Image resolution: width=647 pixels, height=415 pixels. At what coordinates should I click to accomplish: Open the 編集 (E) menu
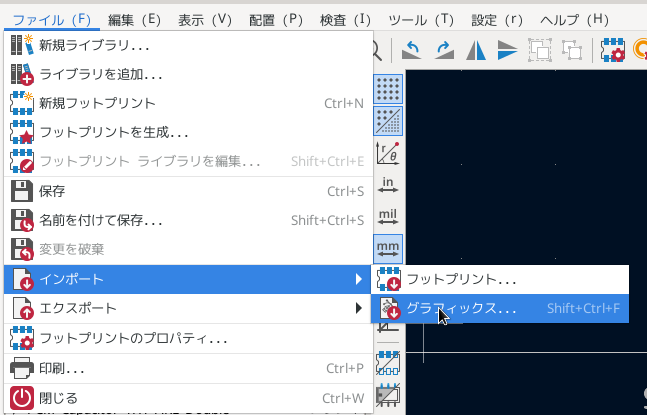pos(134,20)
